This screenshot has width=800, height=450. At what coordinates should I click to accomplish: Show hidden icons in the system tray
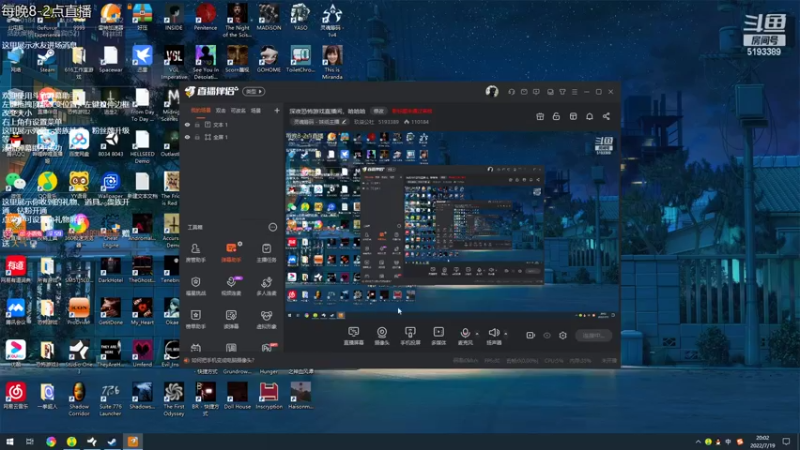pos(698,441)
